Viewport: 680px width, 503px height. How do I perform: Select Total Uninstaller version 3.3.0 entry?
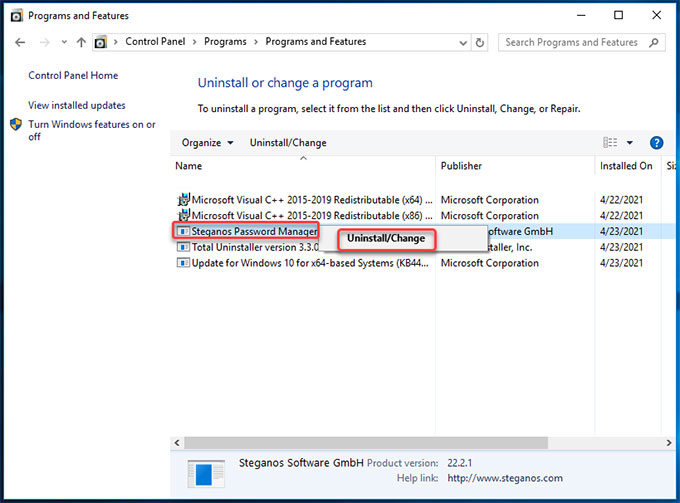click(255, 247)
